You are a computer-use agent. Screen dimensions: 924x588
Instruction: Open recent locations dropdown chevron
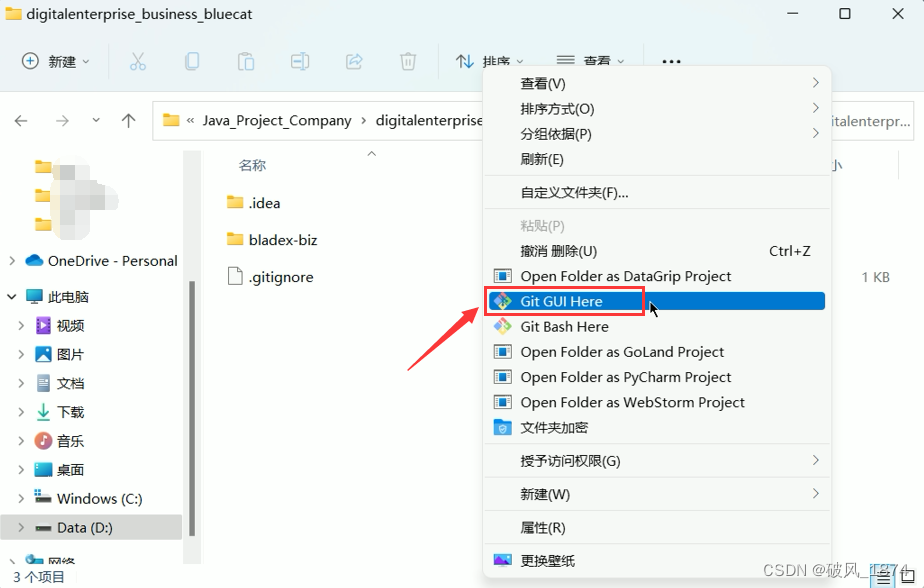(x=96, y=121)
